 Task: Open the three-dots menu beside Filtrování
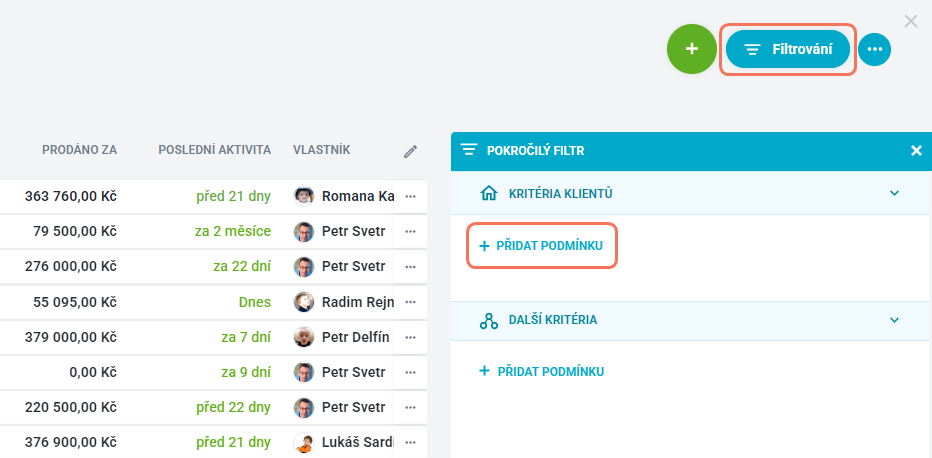coord(874,49)
